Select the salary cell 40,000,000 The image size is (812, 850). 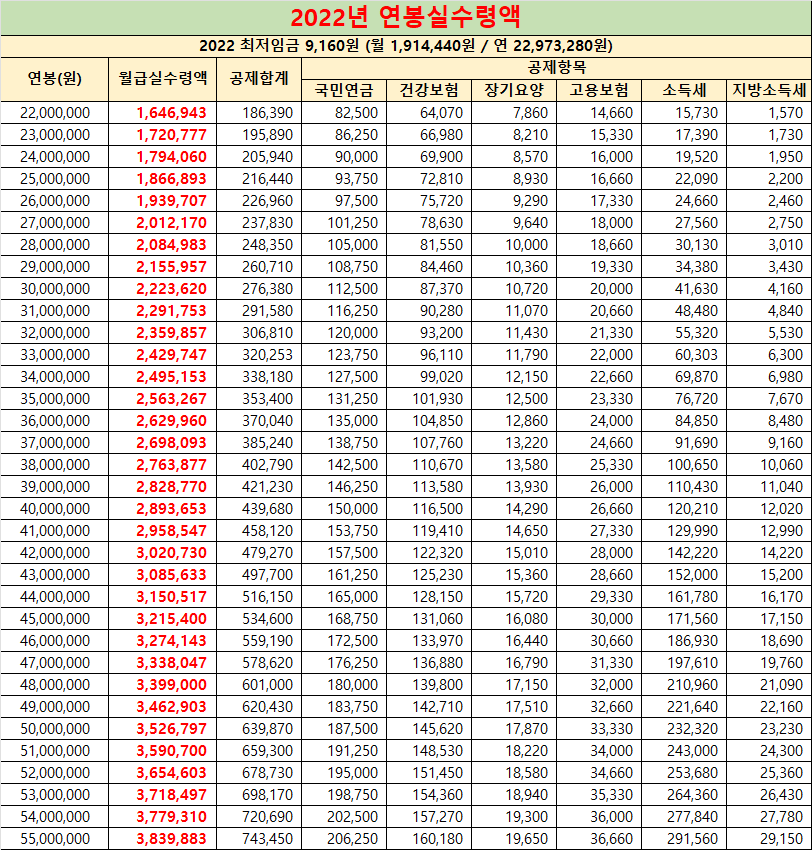pos(55,509)
